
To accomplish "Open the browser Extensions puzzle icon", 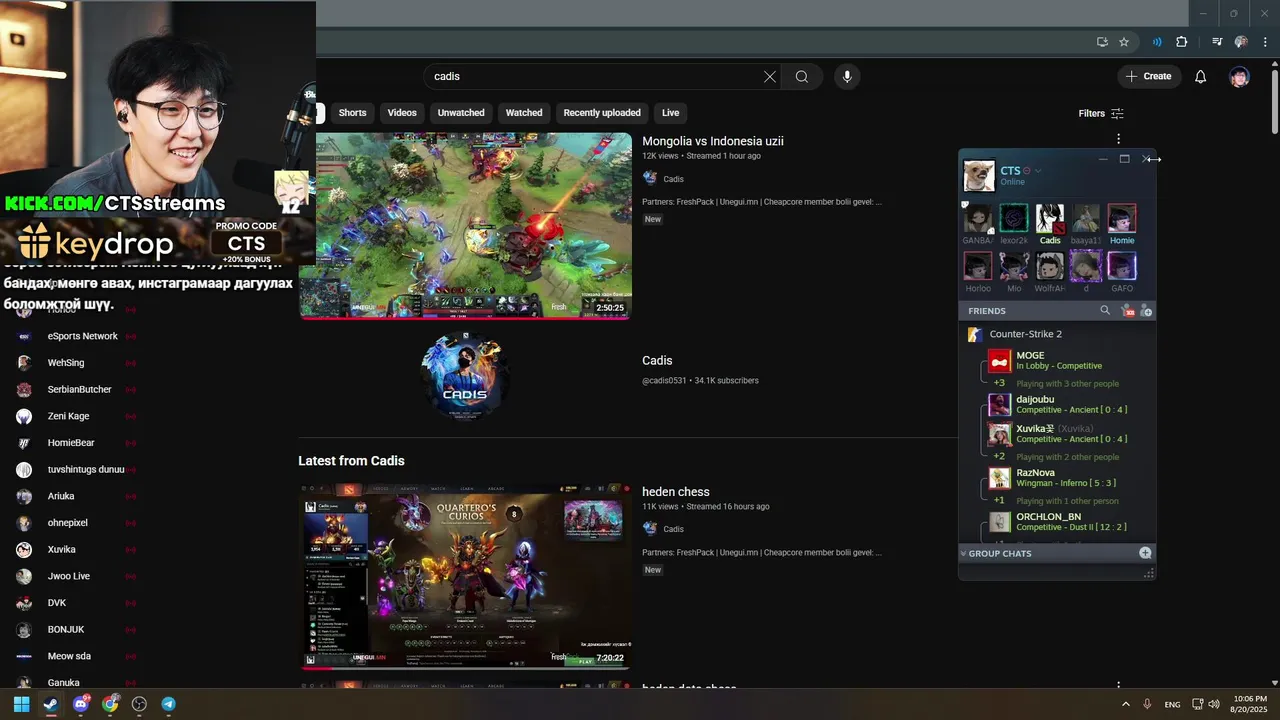I will [1182, 42].
